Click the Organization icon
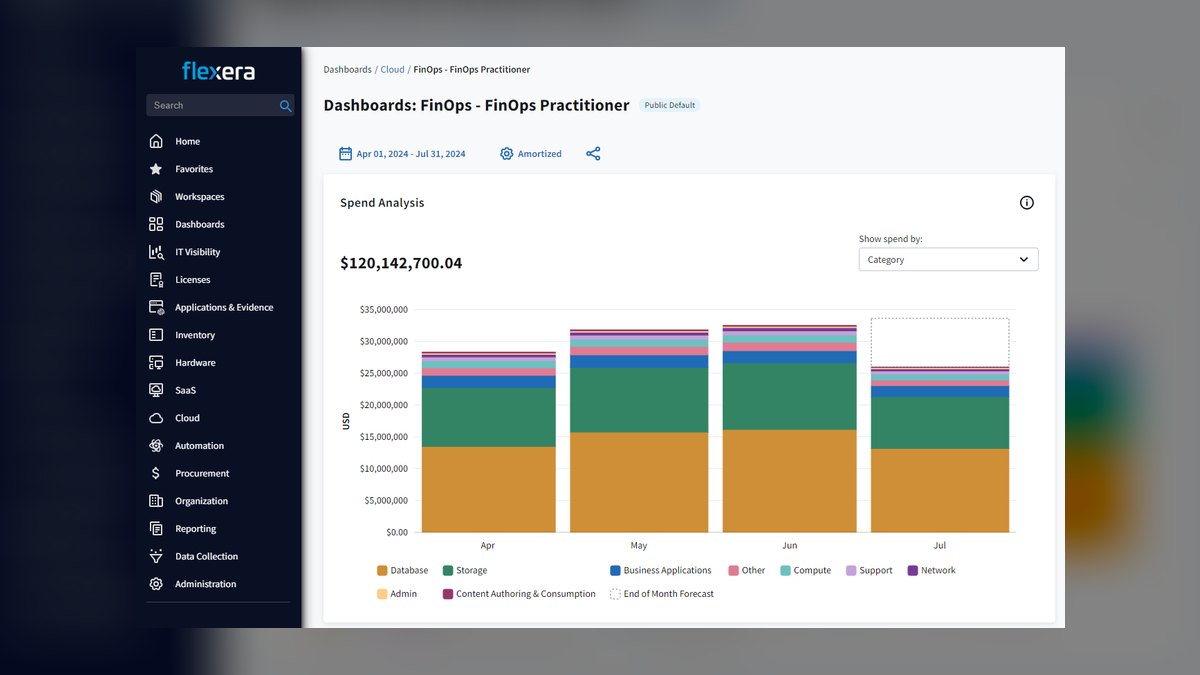The width and height of the screenshot is (1200, 675). click(x=156, y=501)
